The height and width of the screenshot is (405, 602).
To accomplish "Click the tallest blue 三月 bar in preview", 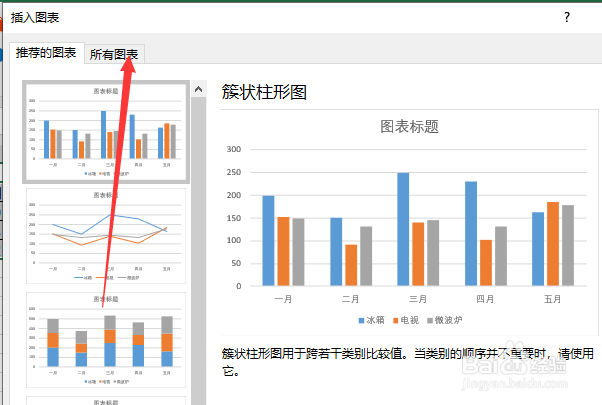I will (403, 229).
